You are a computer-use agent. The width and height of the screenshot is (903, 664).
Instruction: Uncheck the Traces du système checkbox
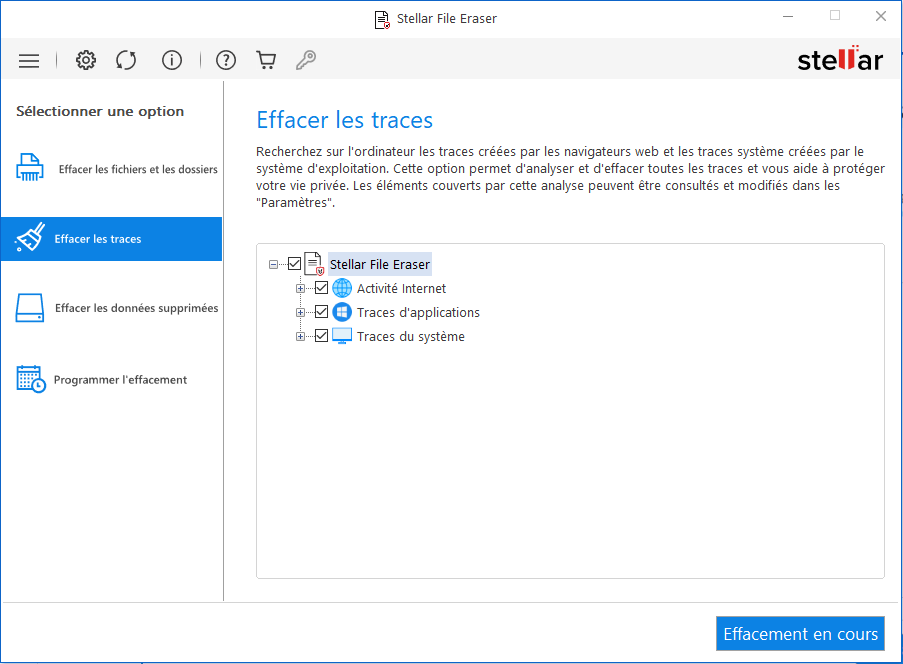321,336
